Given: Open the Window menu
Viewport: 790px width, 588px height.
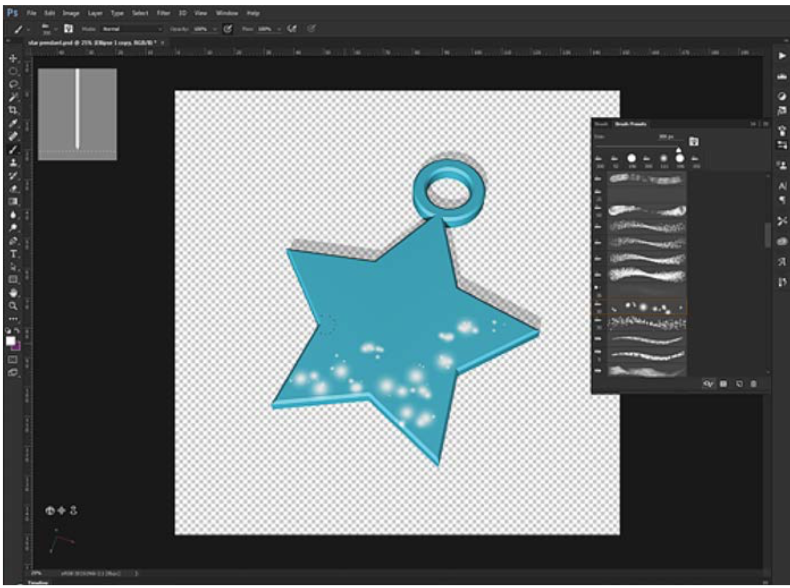Looking at the screenshot, I should coord(226,14).
